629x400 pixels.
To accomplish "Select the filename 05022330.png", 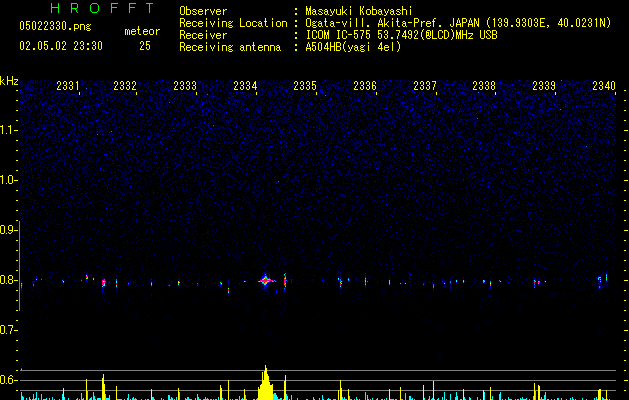I will [55, 26].
